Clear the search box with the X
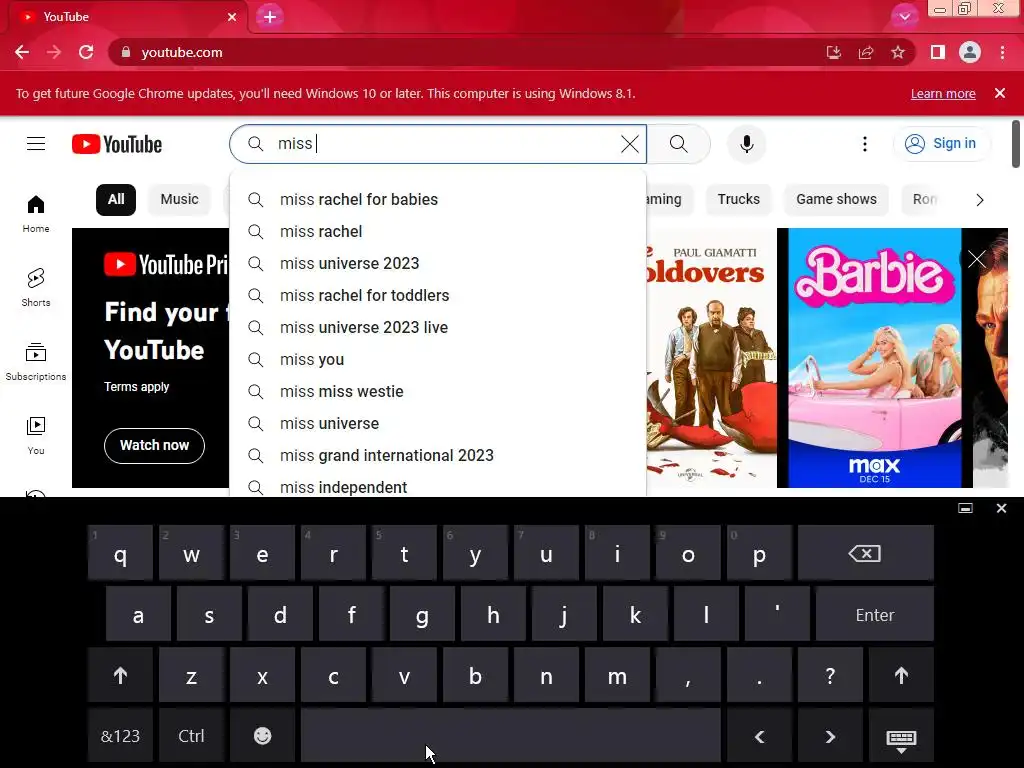The width and height of the screenshot is (1024, 768). pos(630,144)
